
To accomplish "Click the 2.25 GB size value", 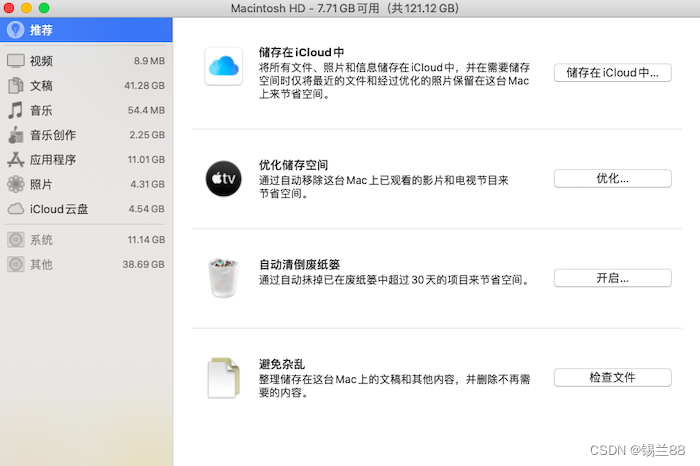I will tap(147, 135).
